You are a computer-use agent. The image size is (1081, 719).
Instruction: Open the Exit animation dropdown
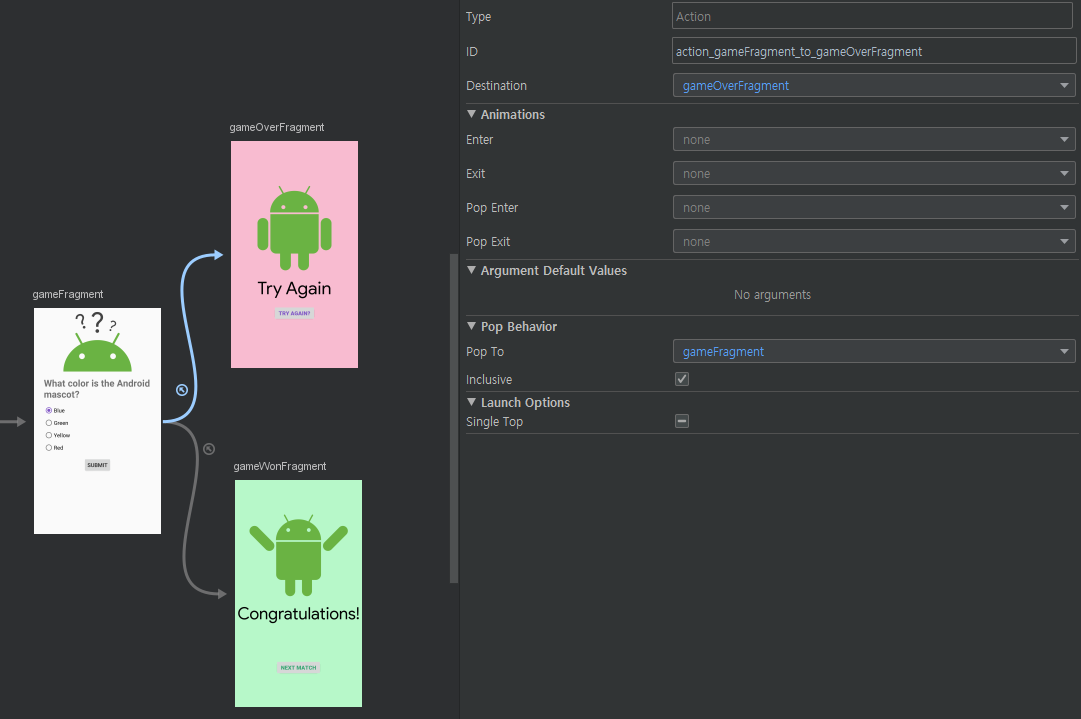point(873,174)
